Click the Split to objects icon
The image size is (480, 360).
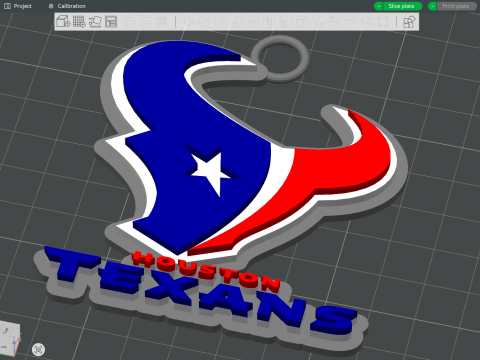(x=131, y=22)
